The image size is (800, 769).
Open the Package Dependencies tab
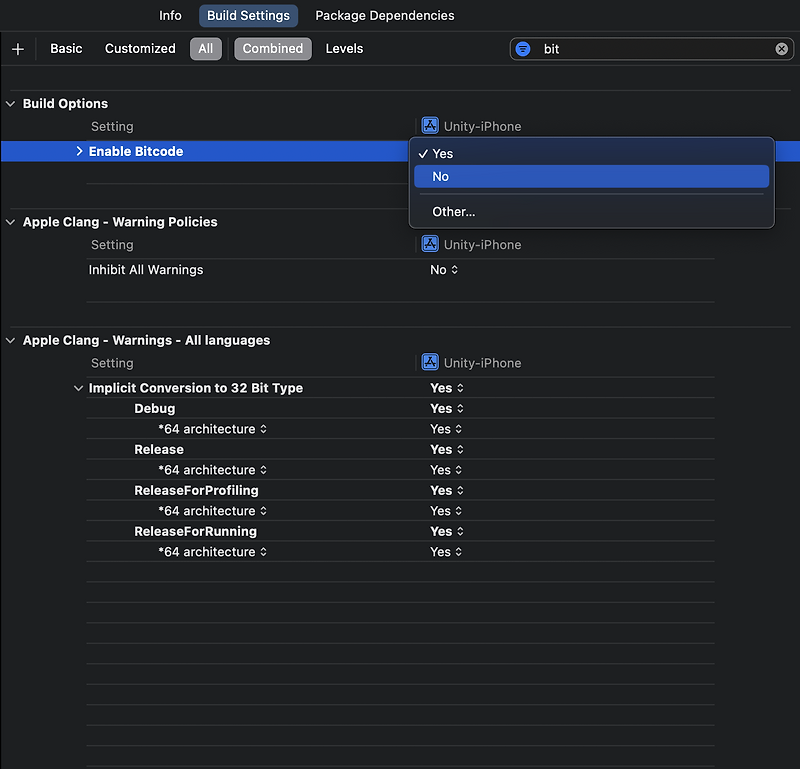(x=384, y=15)
